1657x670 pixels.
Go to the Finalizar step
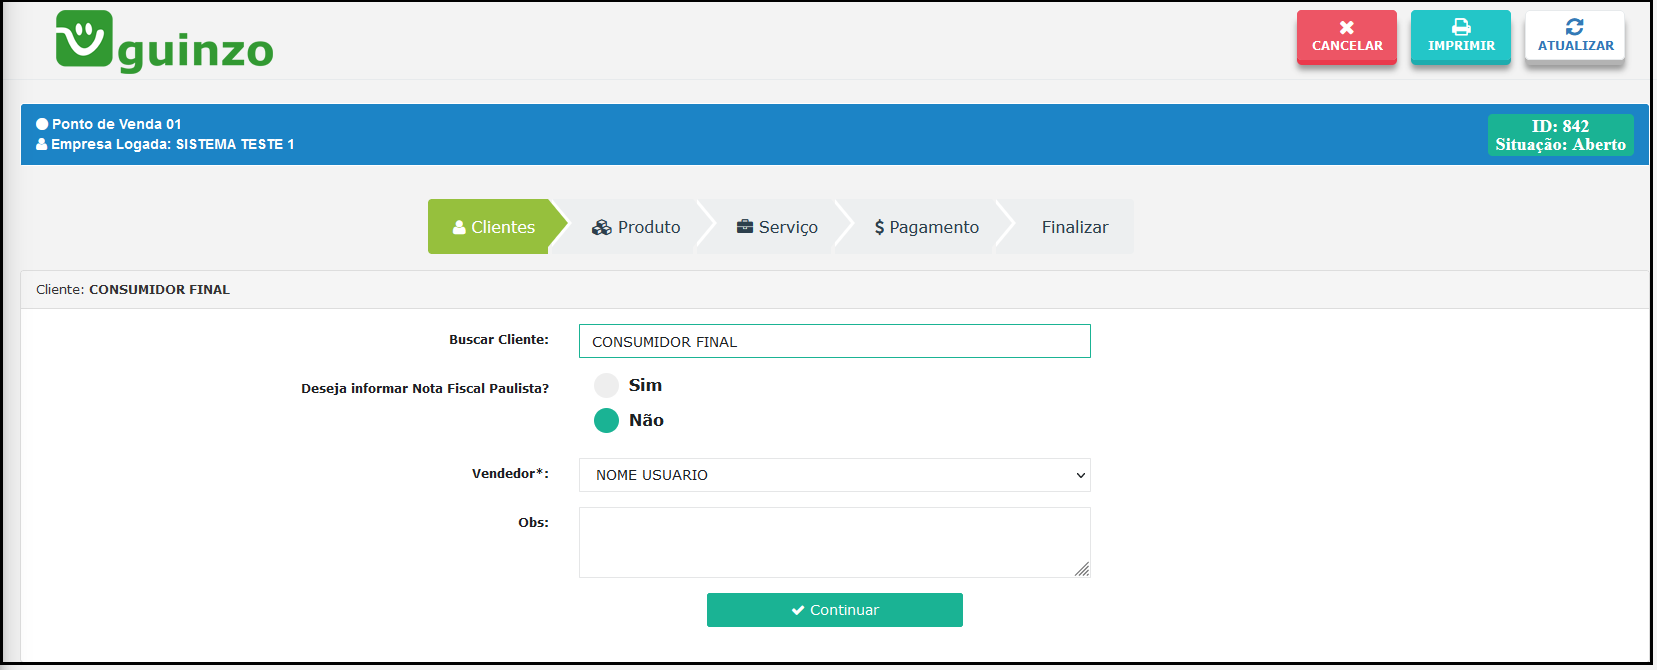pos(1074,228)
